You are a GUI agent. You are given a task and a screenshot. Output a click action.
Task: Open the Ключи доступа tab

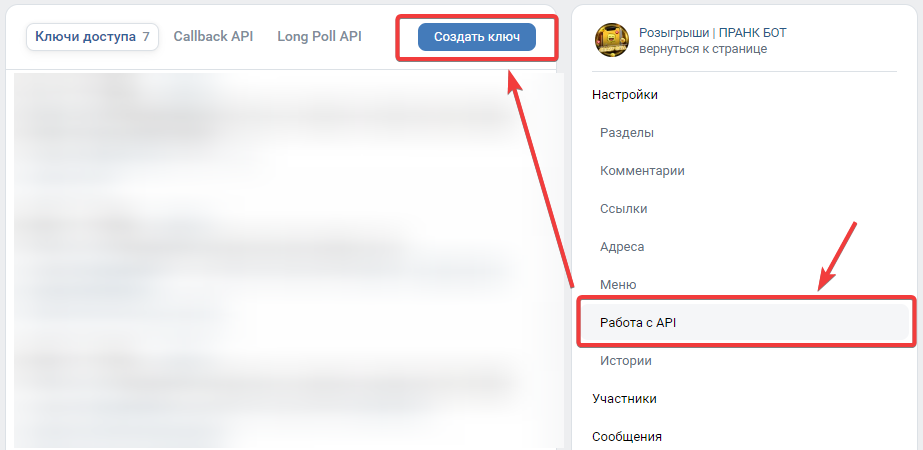(84, 37)
